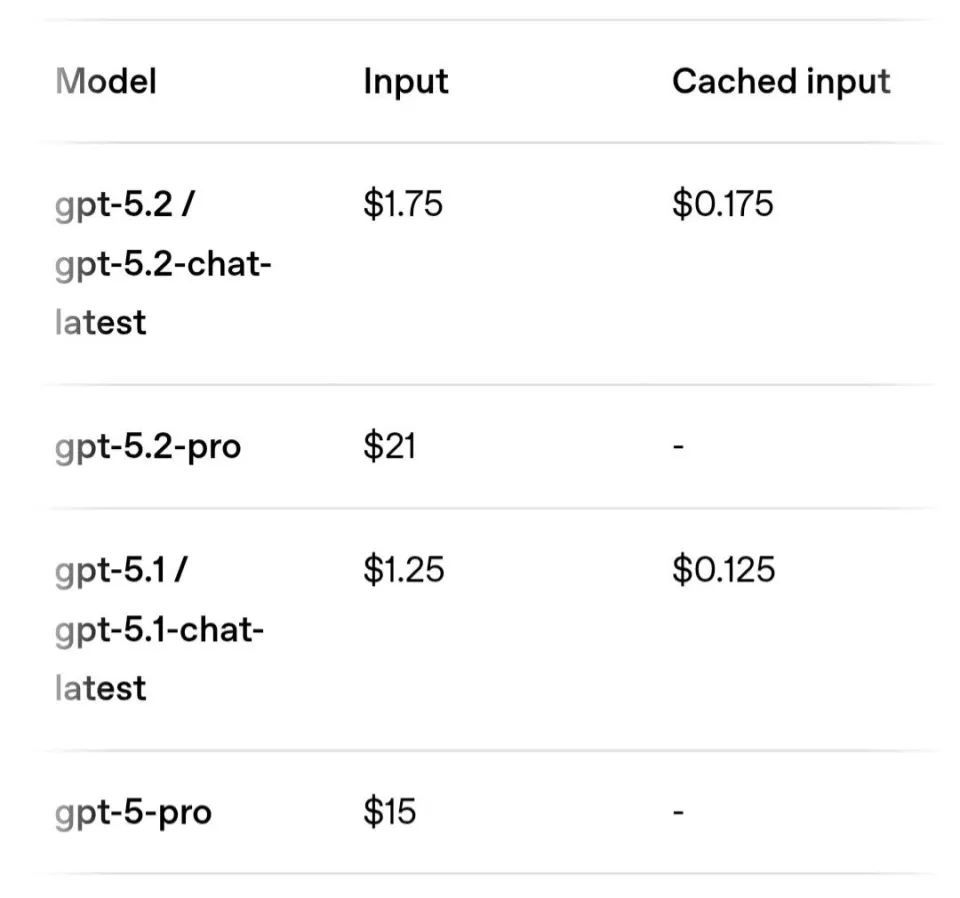The width and height of the screenshot is (960, 898).
Task: Select the $0.125 cached input price
Action: click(723, 570)
